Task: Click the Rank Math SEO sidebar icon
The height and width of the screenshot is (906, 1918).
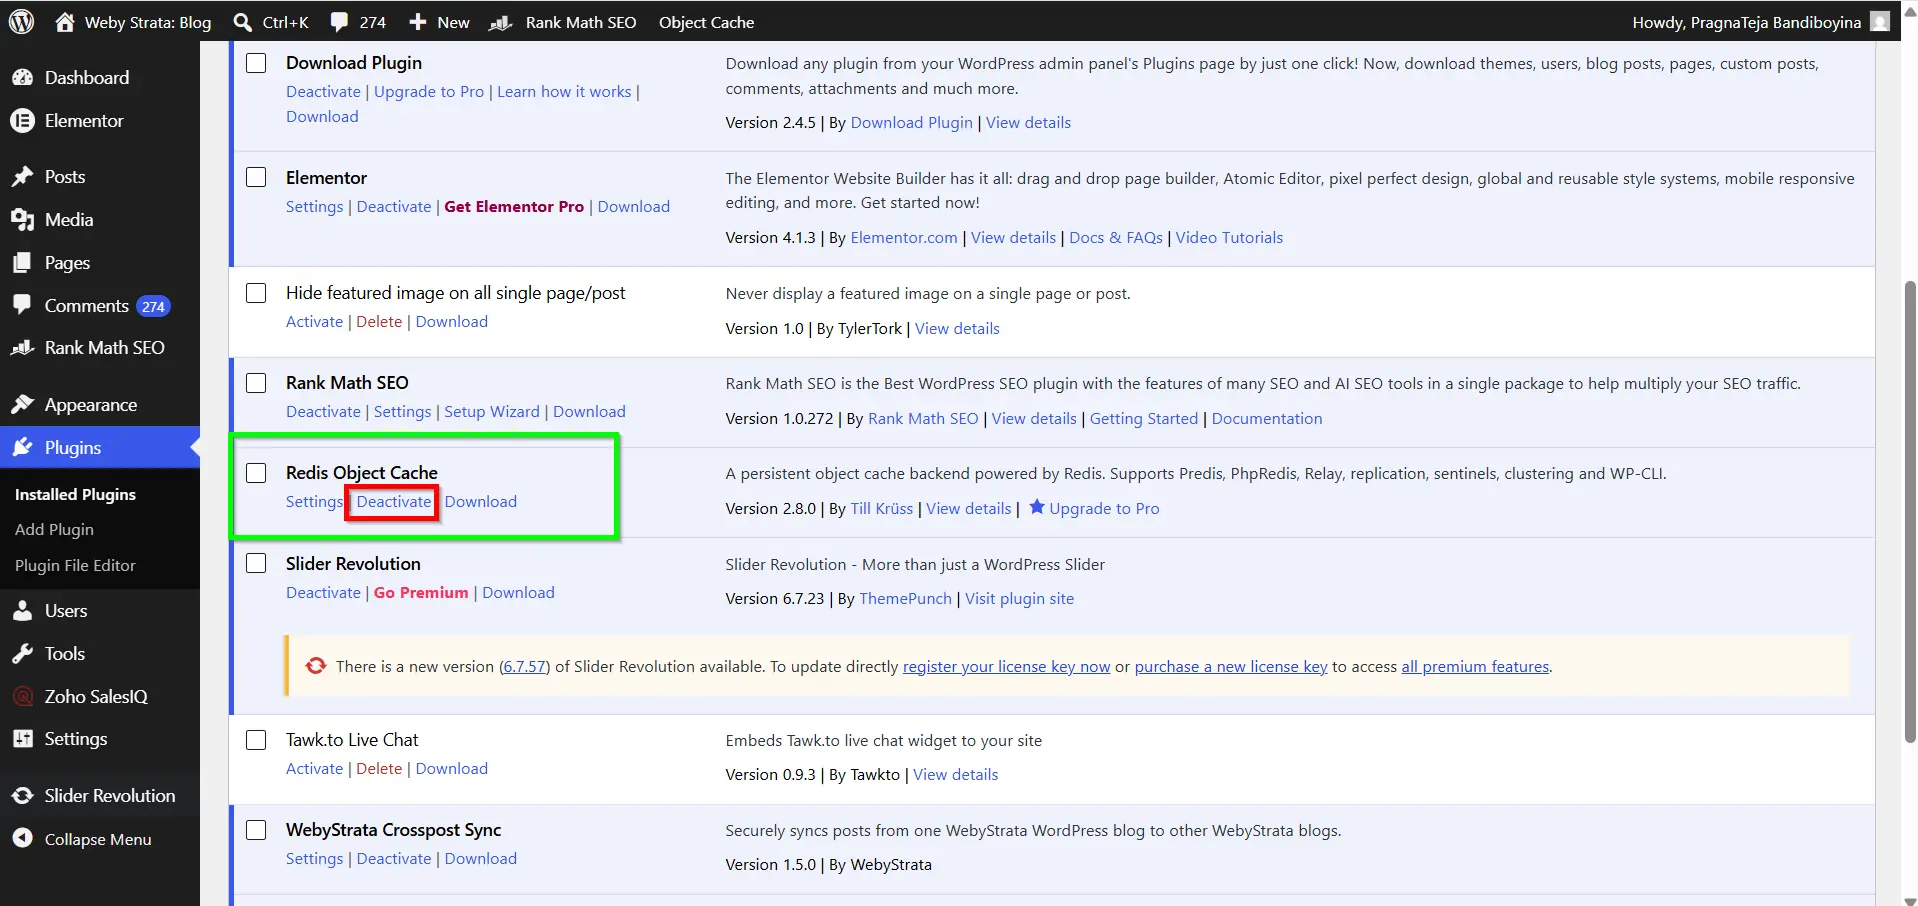Action: [22, 347]
